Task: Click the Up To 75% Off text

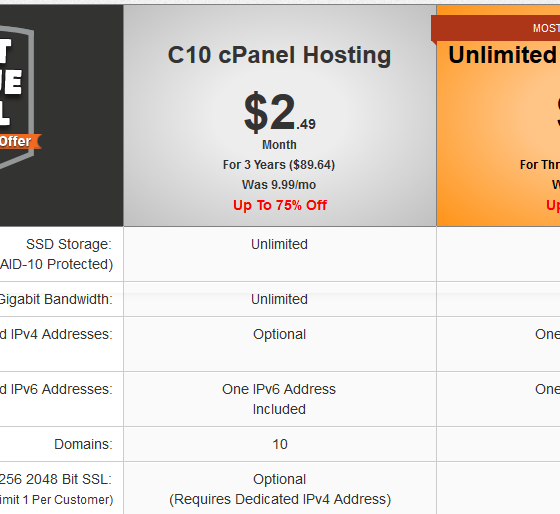Action: click(x=280, y=205)
